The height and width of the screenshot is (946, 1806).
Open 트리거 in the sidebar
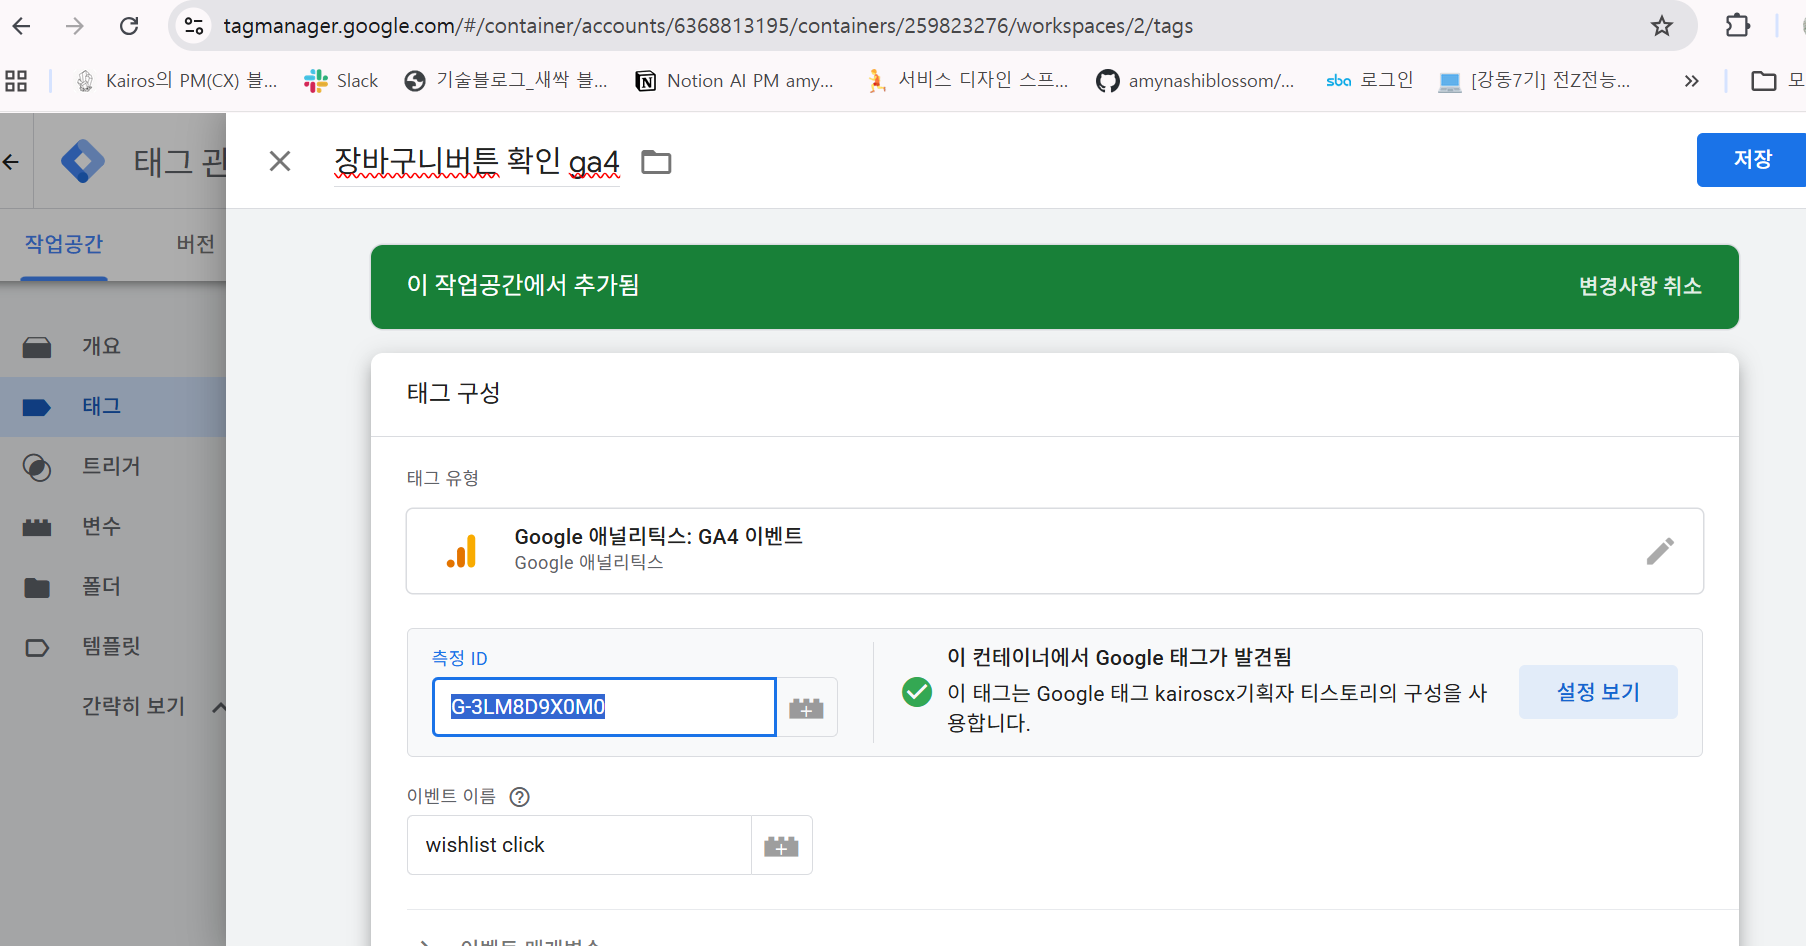click(113, 466)
